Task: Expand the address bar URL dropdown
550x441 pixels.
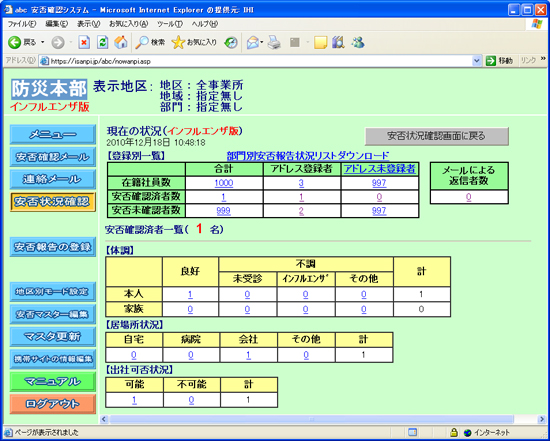Action: tap(476, 61)
